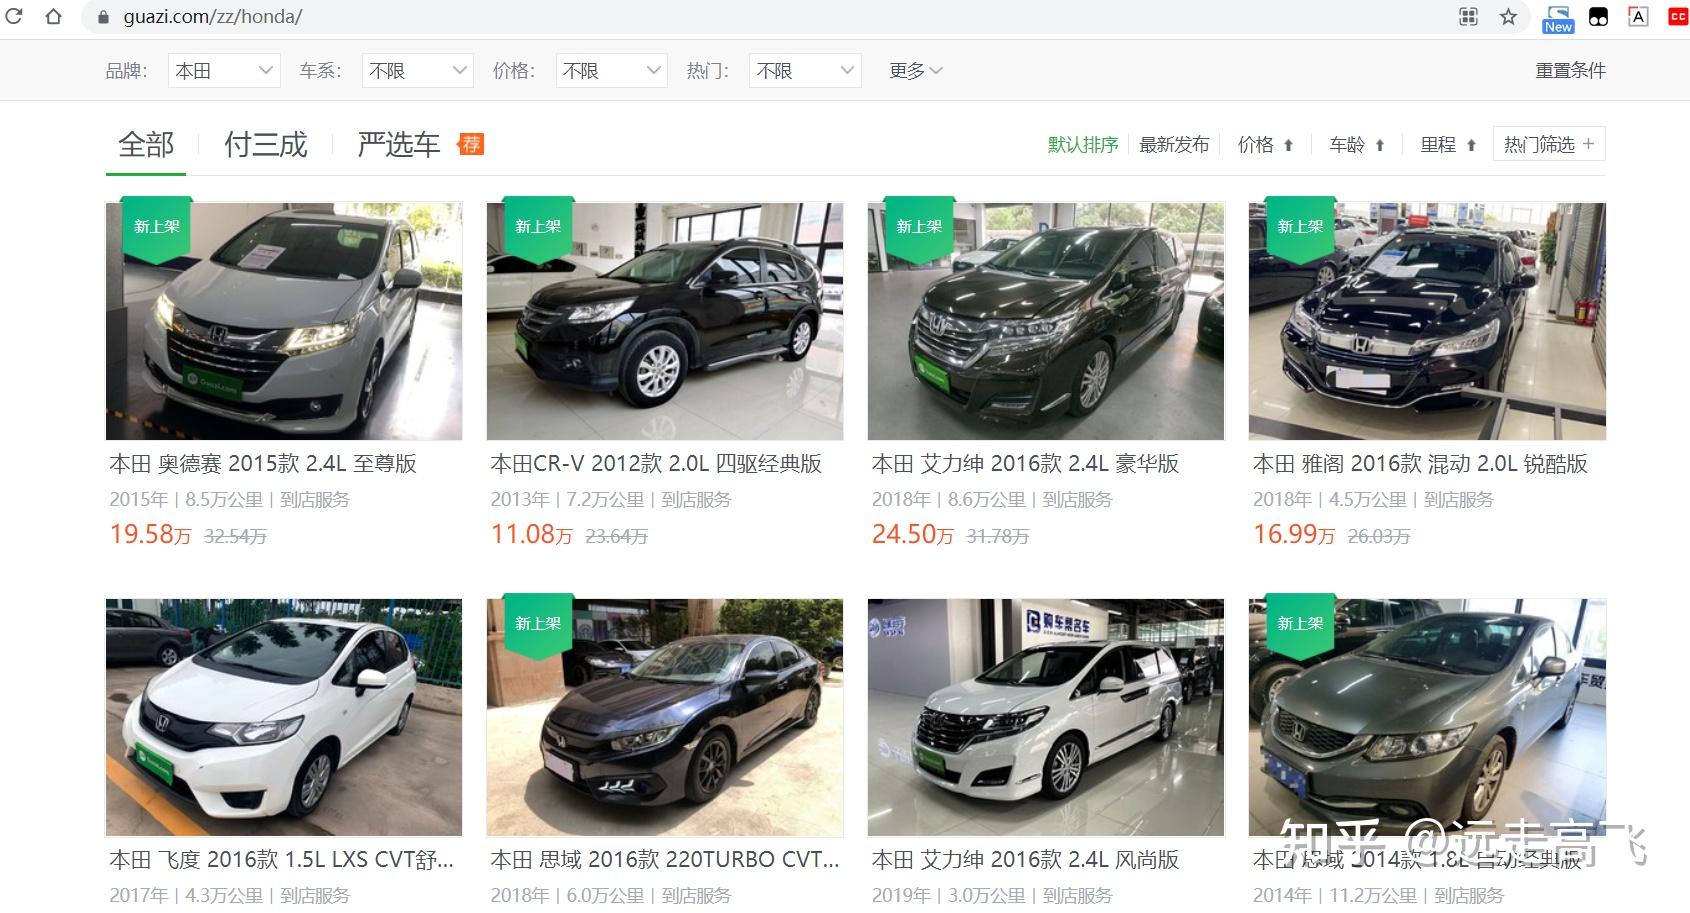1690x913 pixels.
Task: Open the 热门 filter dropdown
Action: pos(805,70)
